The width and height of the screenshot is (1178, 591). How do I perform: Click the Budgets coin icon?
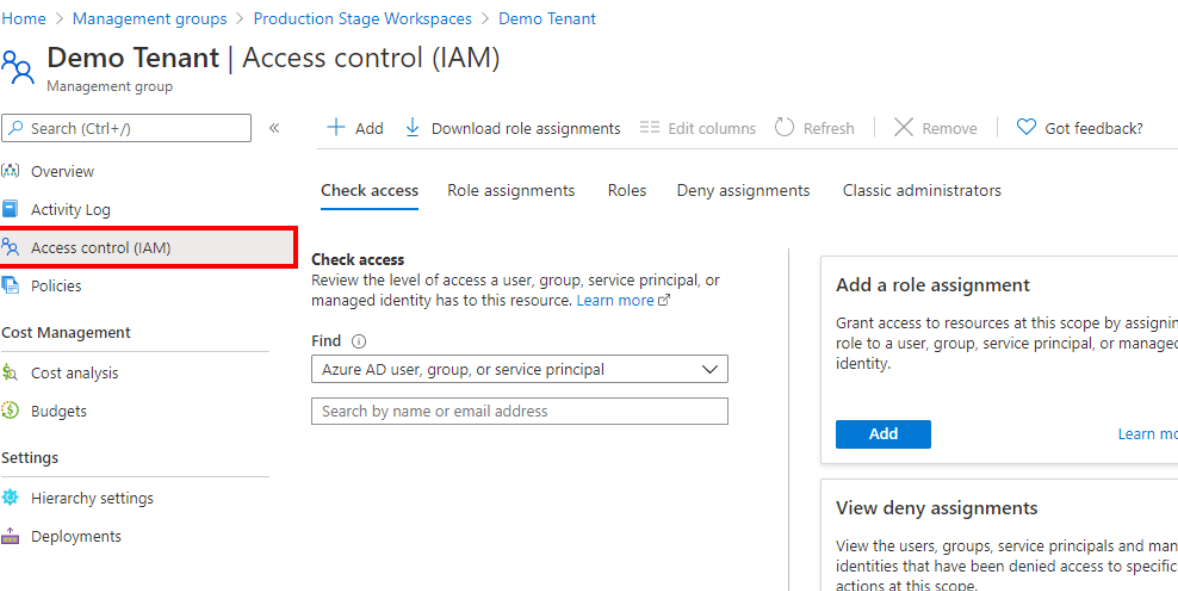[11, 411]
